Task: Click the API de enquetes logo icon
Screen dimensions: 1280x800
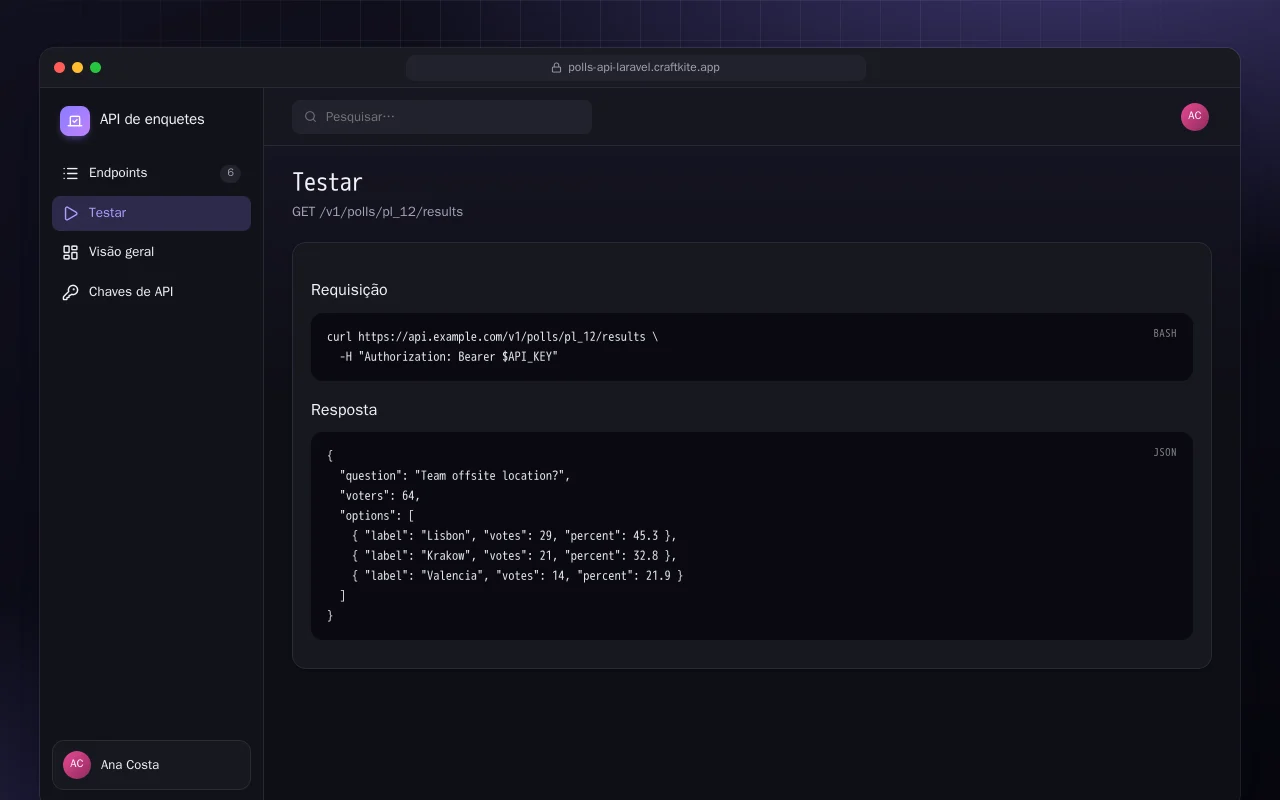Action: pos(75,120)
